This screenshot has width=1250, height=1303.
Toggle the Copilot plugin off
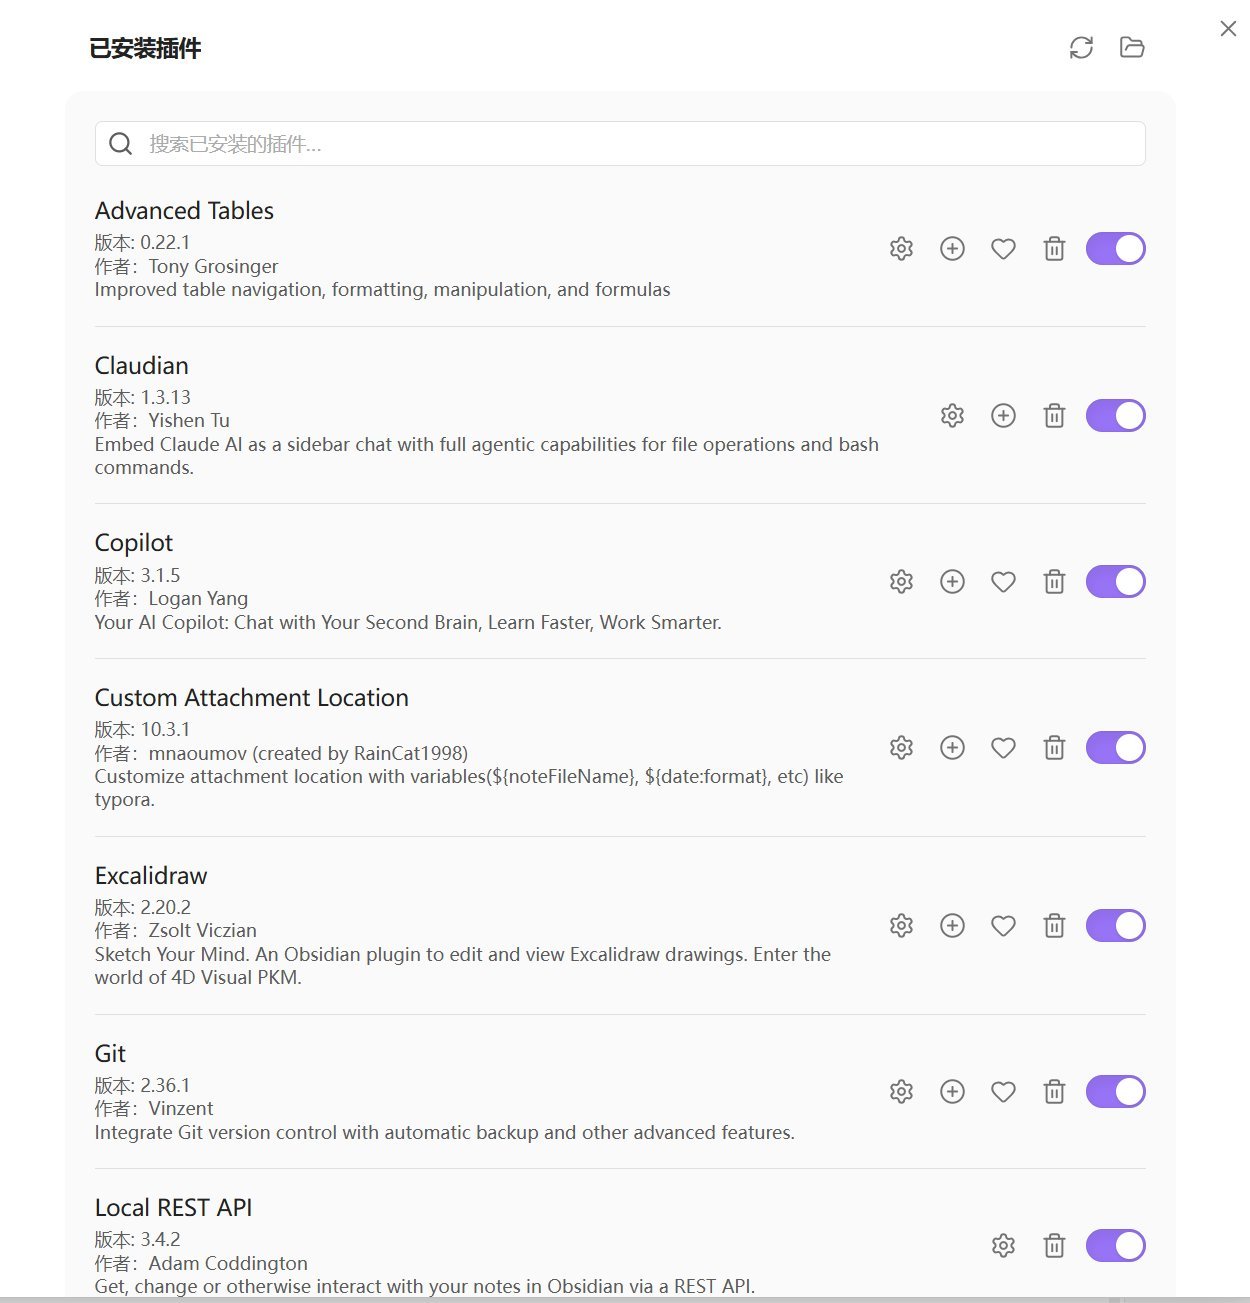(1115, 581)
